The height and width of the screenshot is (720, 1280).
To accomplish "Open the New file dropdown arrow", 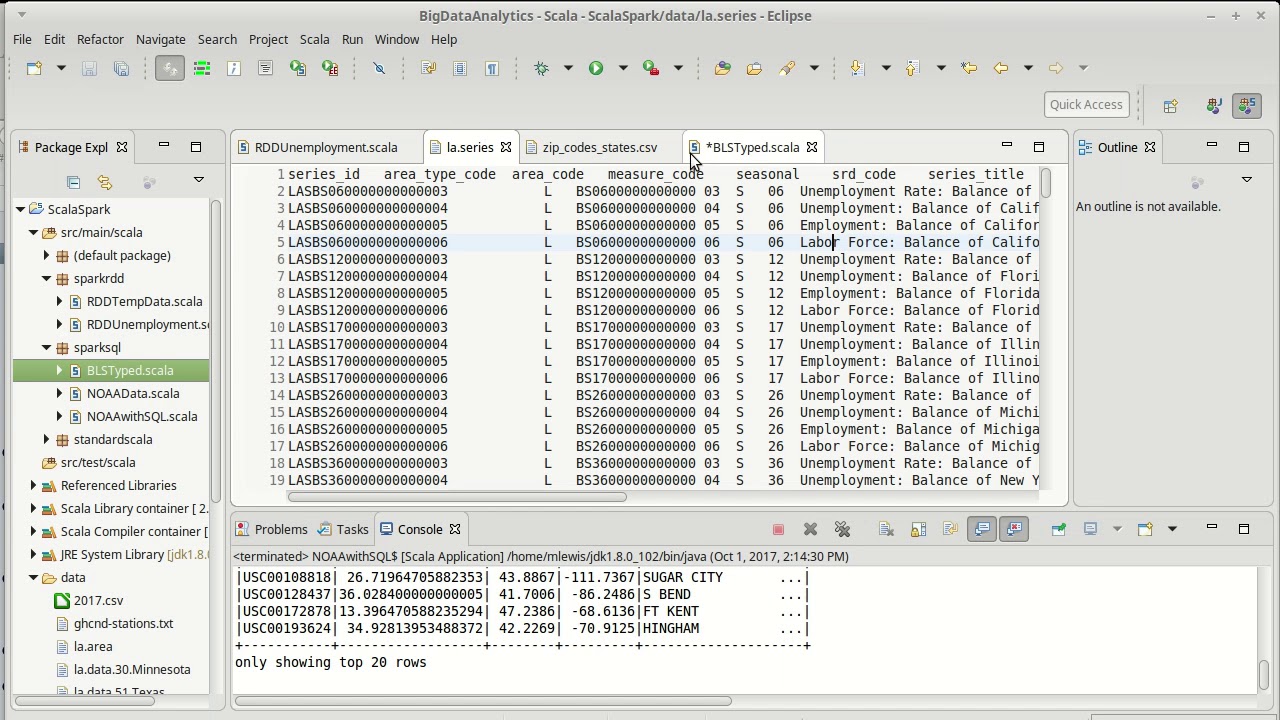I will pyautogui.click(x=61, y=68).
